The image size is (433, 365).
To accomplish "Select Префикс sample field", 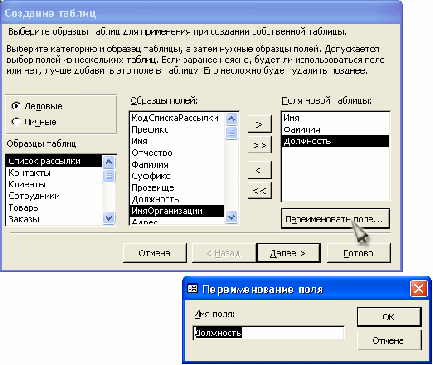I will tap(177, 129).
